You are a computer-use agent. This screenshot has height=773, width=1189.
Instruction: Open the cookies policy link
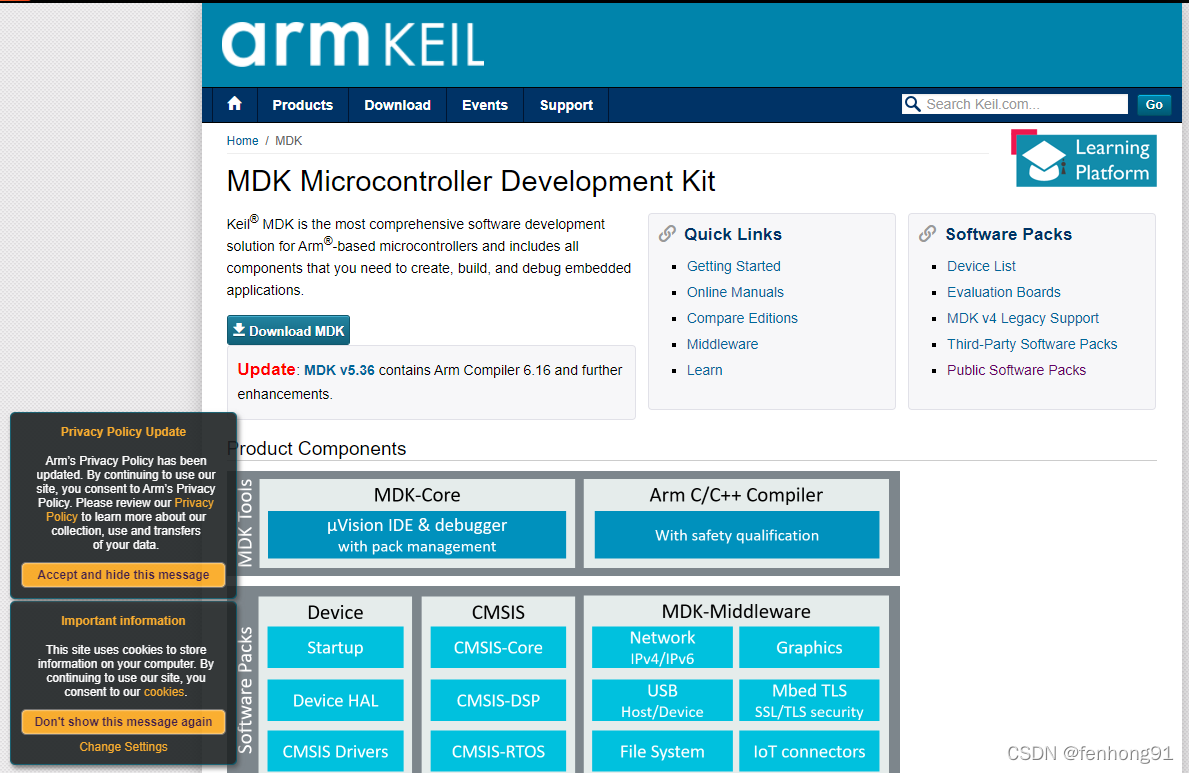click(x=164, y=691)
